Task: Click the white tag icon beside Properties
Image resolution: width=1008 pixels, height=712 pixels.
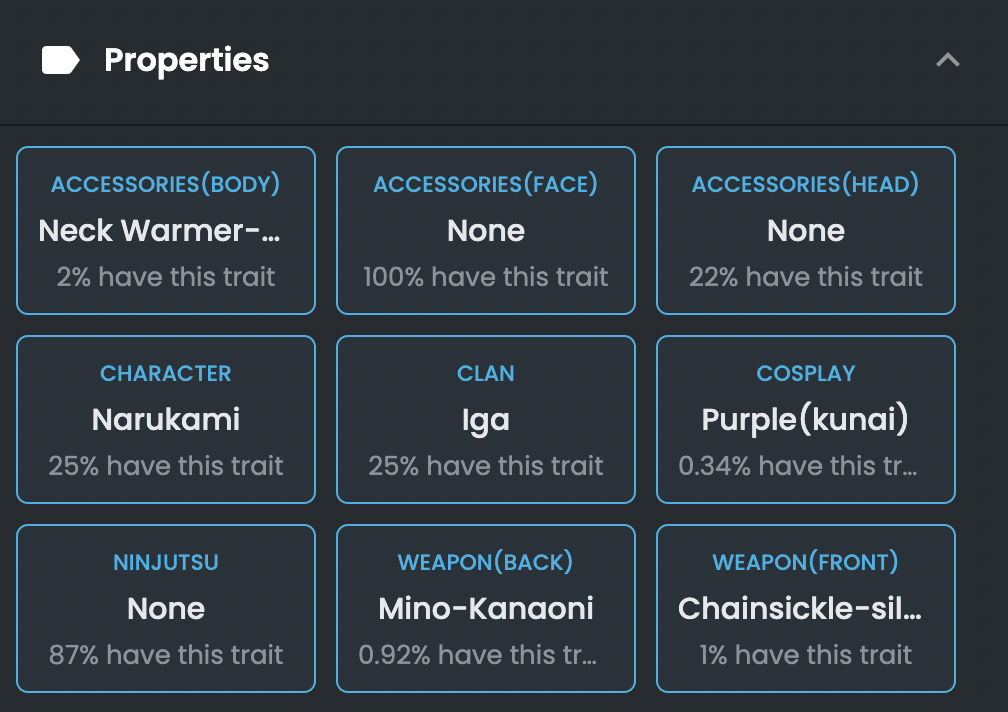Action: [60, 60]
